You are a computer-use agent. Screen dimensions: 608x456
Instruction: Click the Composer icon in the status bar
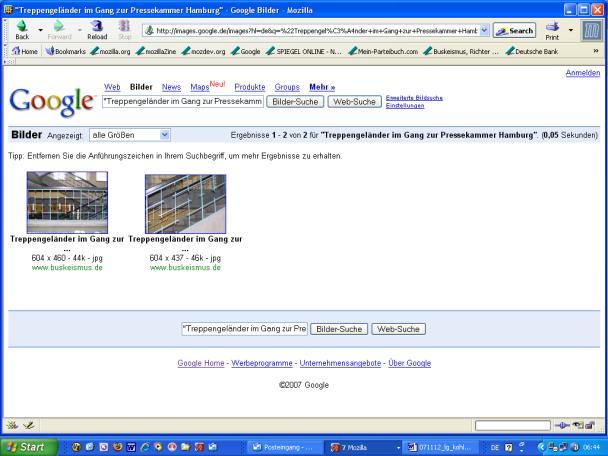tap(29, 425)
